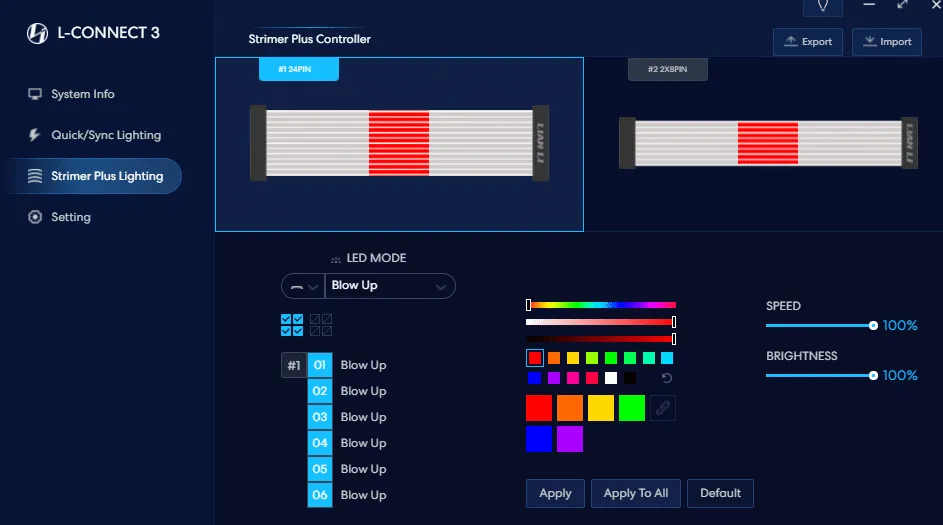Open Quick/Sync Lighting section
943x525 pixels.
tap(94, 135)
